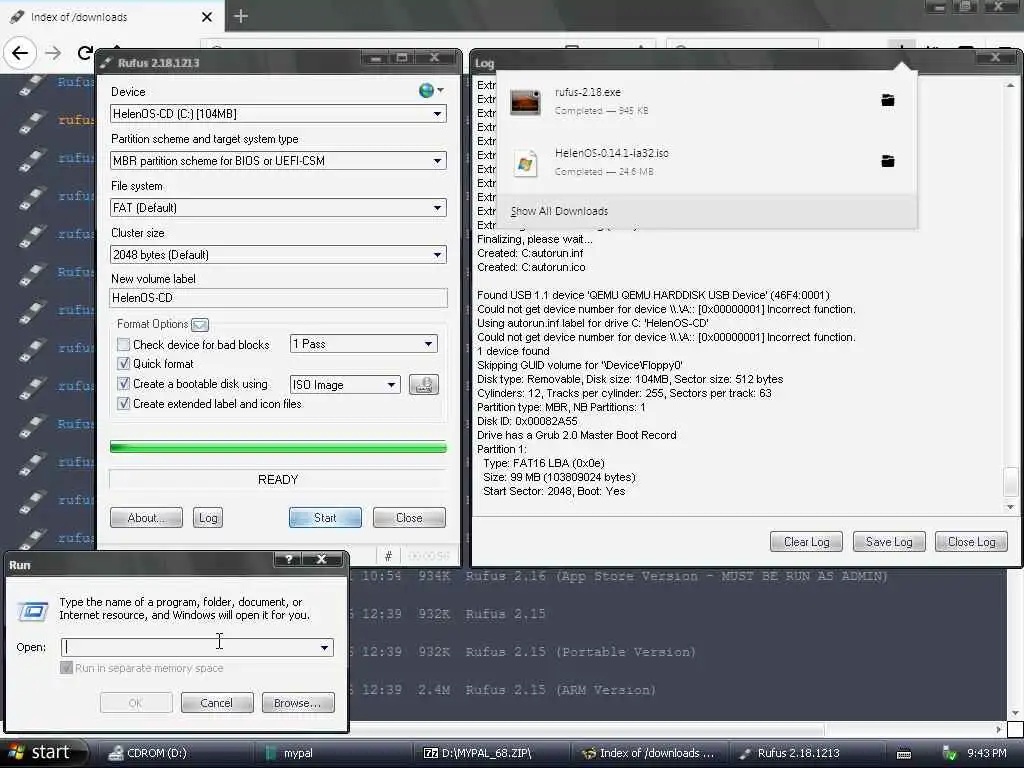Click the Rufus 2.15 (ARM Version) link

[560, 690]
